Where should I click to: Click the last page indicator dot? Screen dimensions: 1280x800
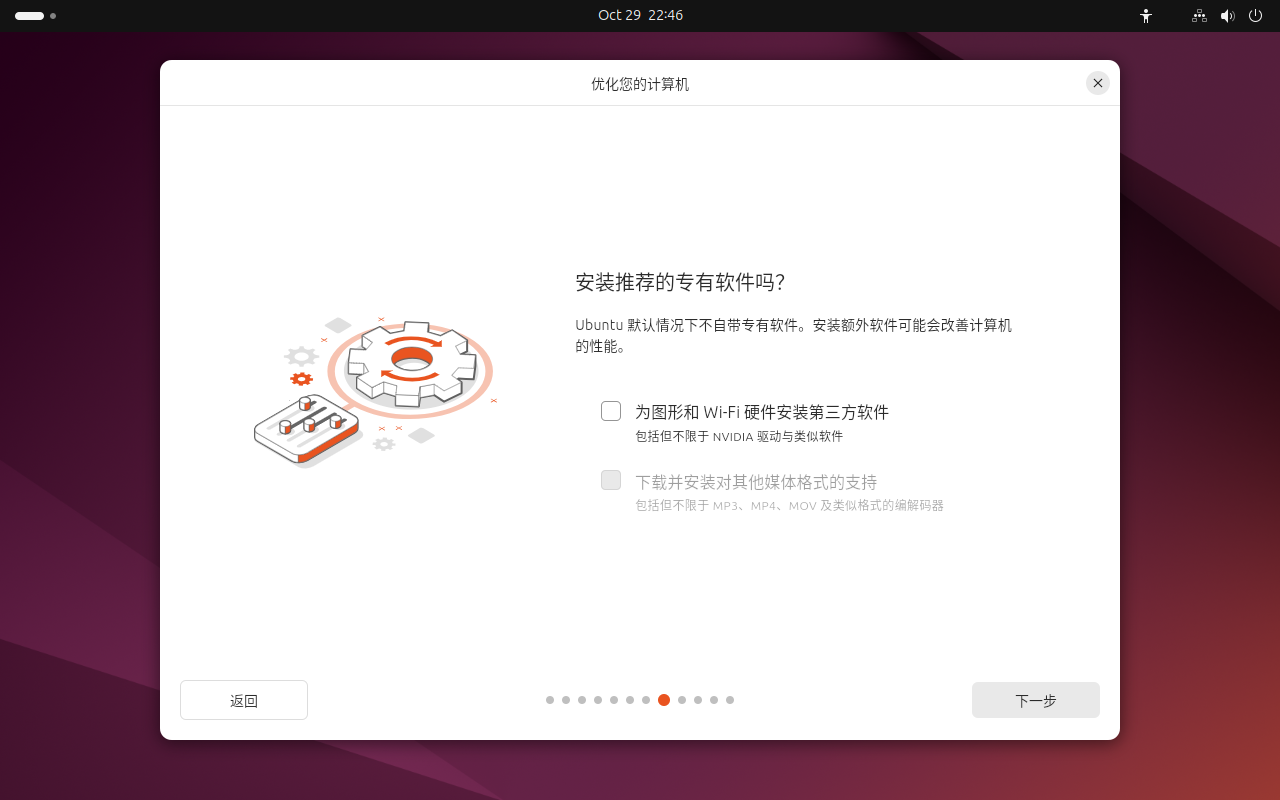[x=730, y=700]
